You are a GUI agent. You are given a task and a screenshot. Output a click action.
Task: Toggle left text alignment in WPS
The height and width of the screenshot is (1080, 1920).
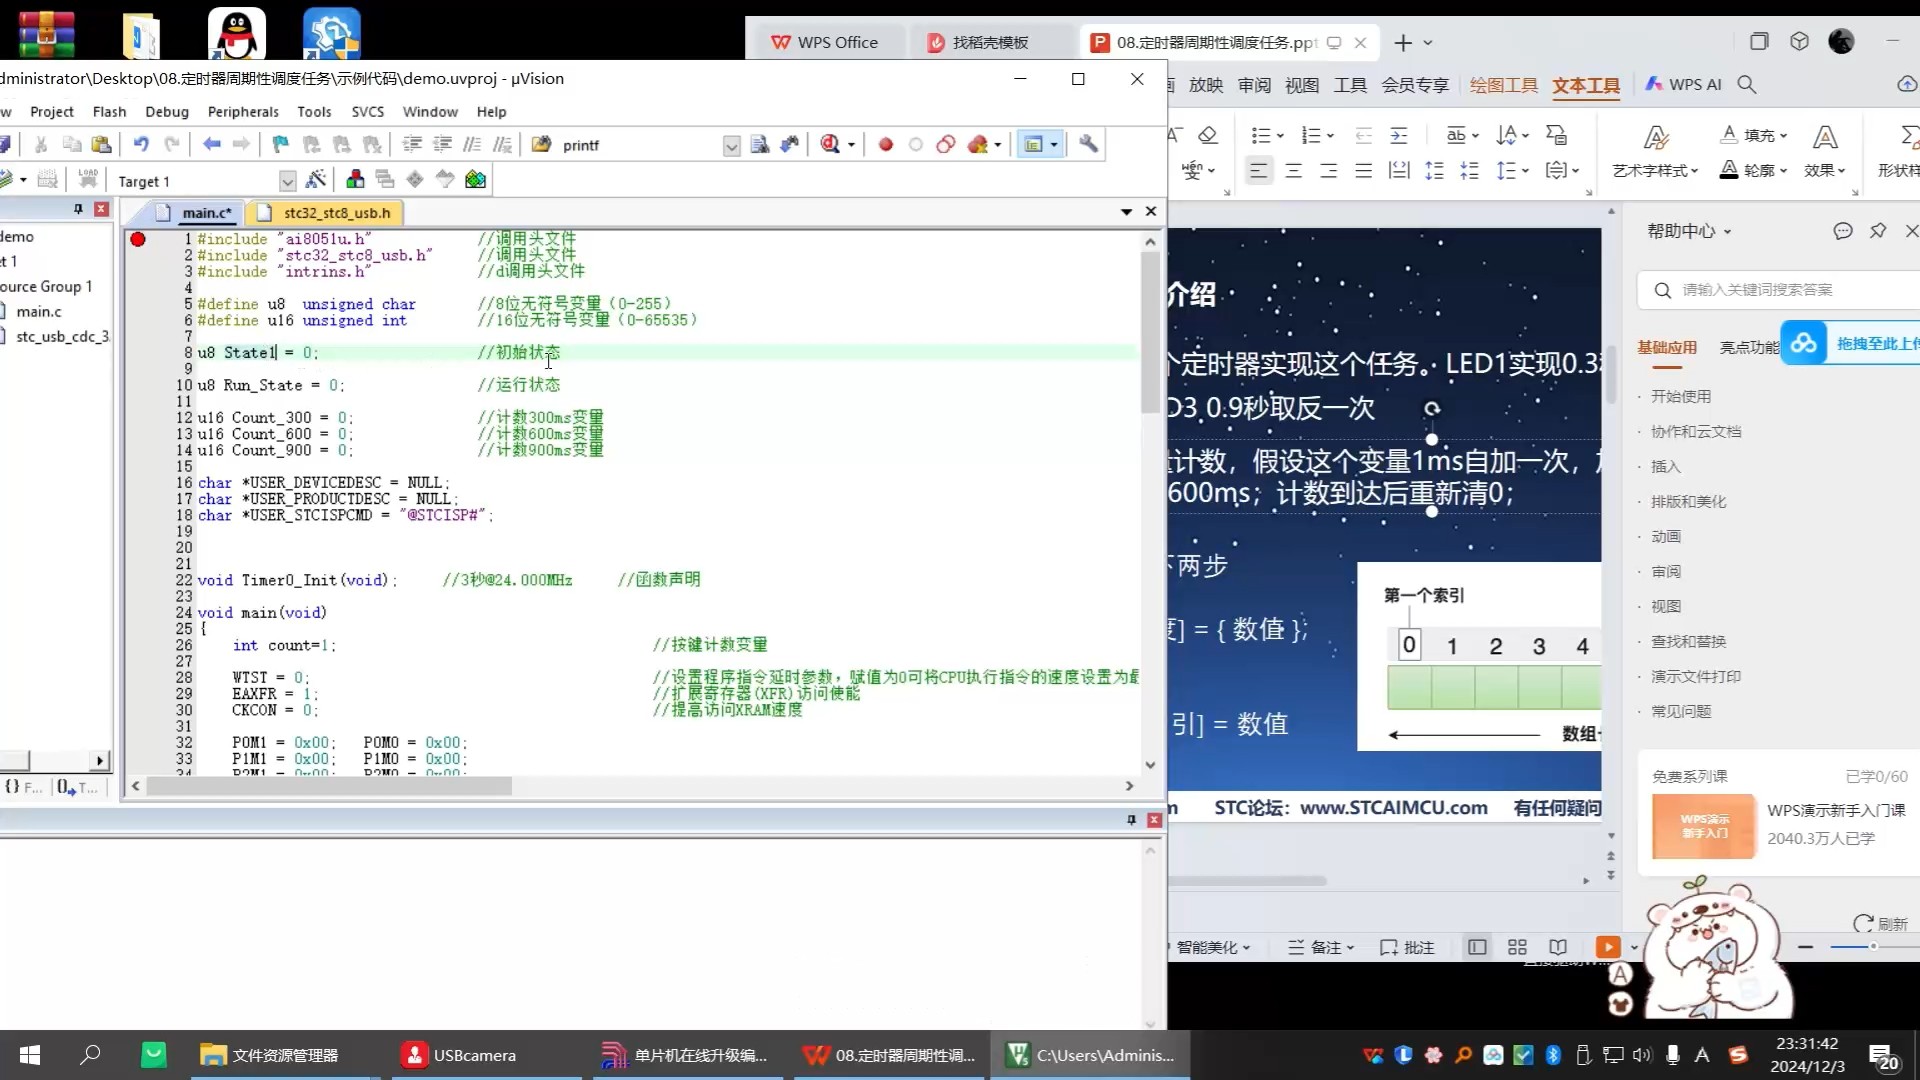[1258, 171]
